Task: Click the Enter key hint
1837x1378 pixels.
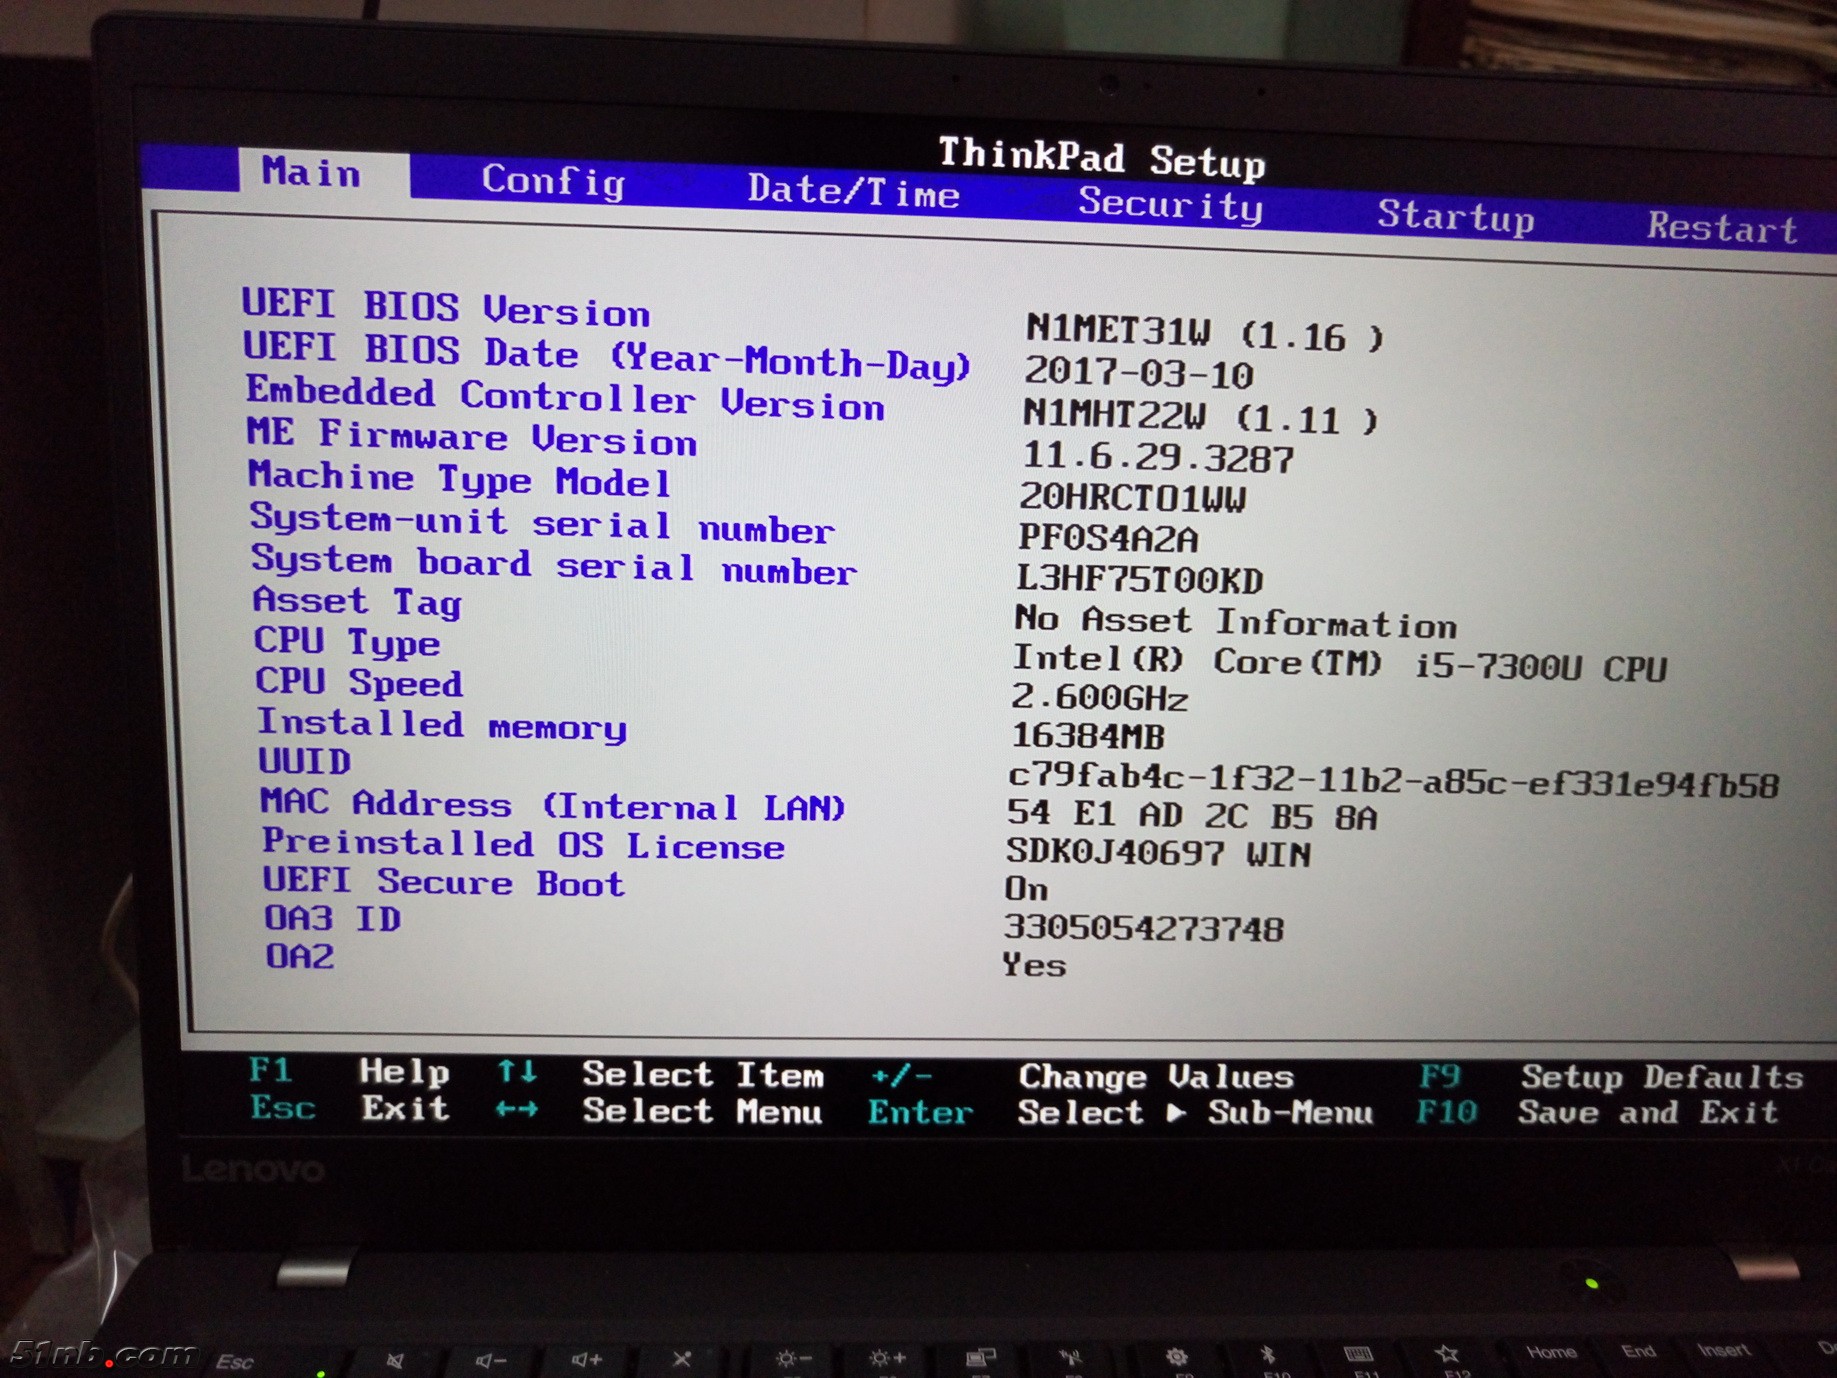Action: [x=920, y=1112]
